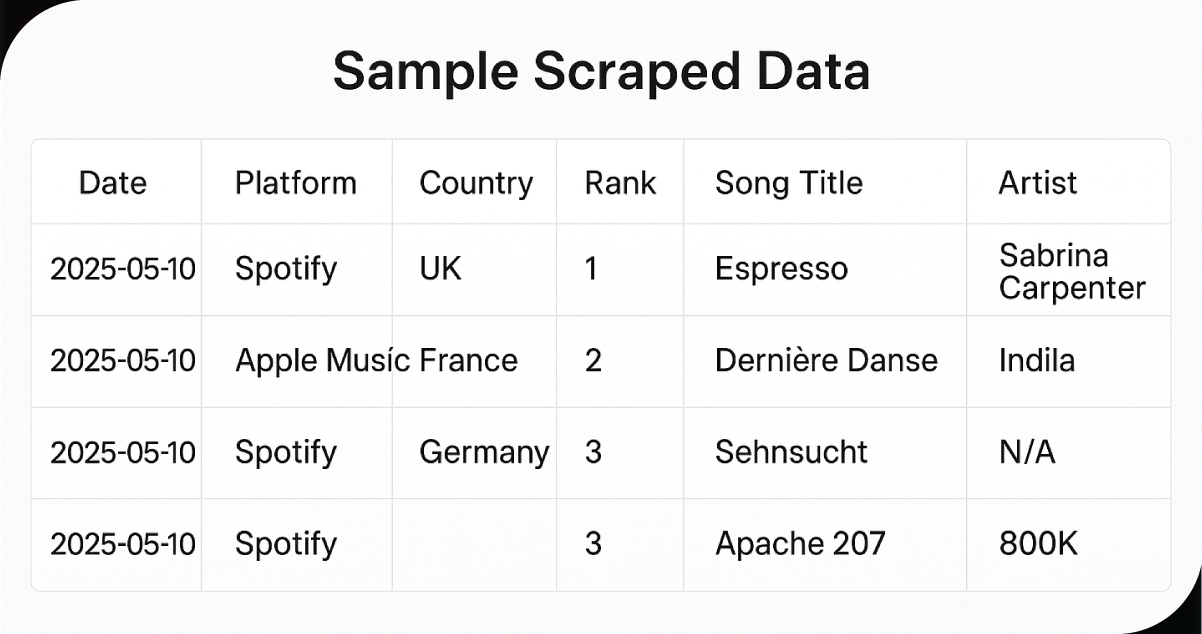Image resolution: width=1202 pixels, height=634 pixels.
Task: Click the Espresso song title cell
Action: coord(782,269)
